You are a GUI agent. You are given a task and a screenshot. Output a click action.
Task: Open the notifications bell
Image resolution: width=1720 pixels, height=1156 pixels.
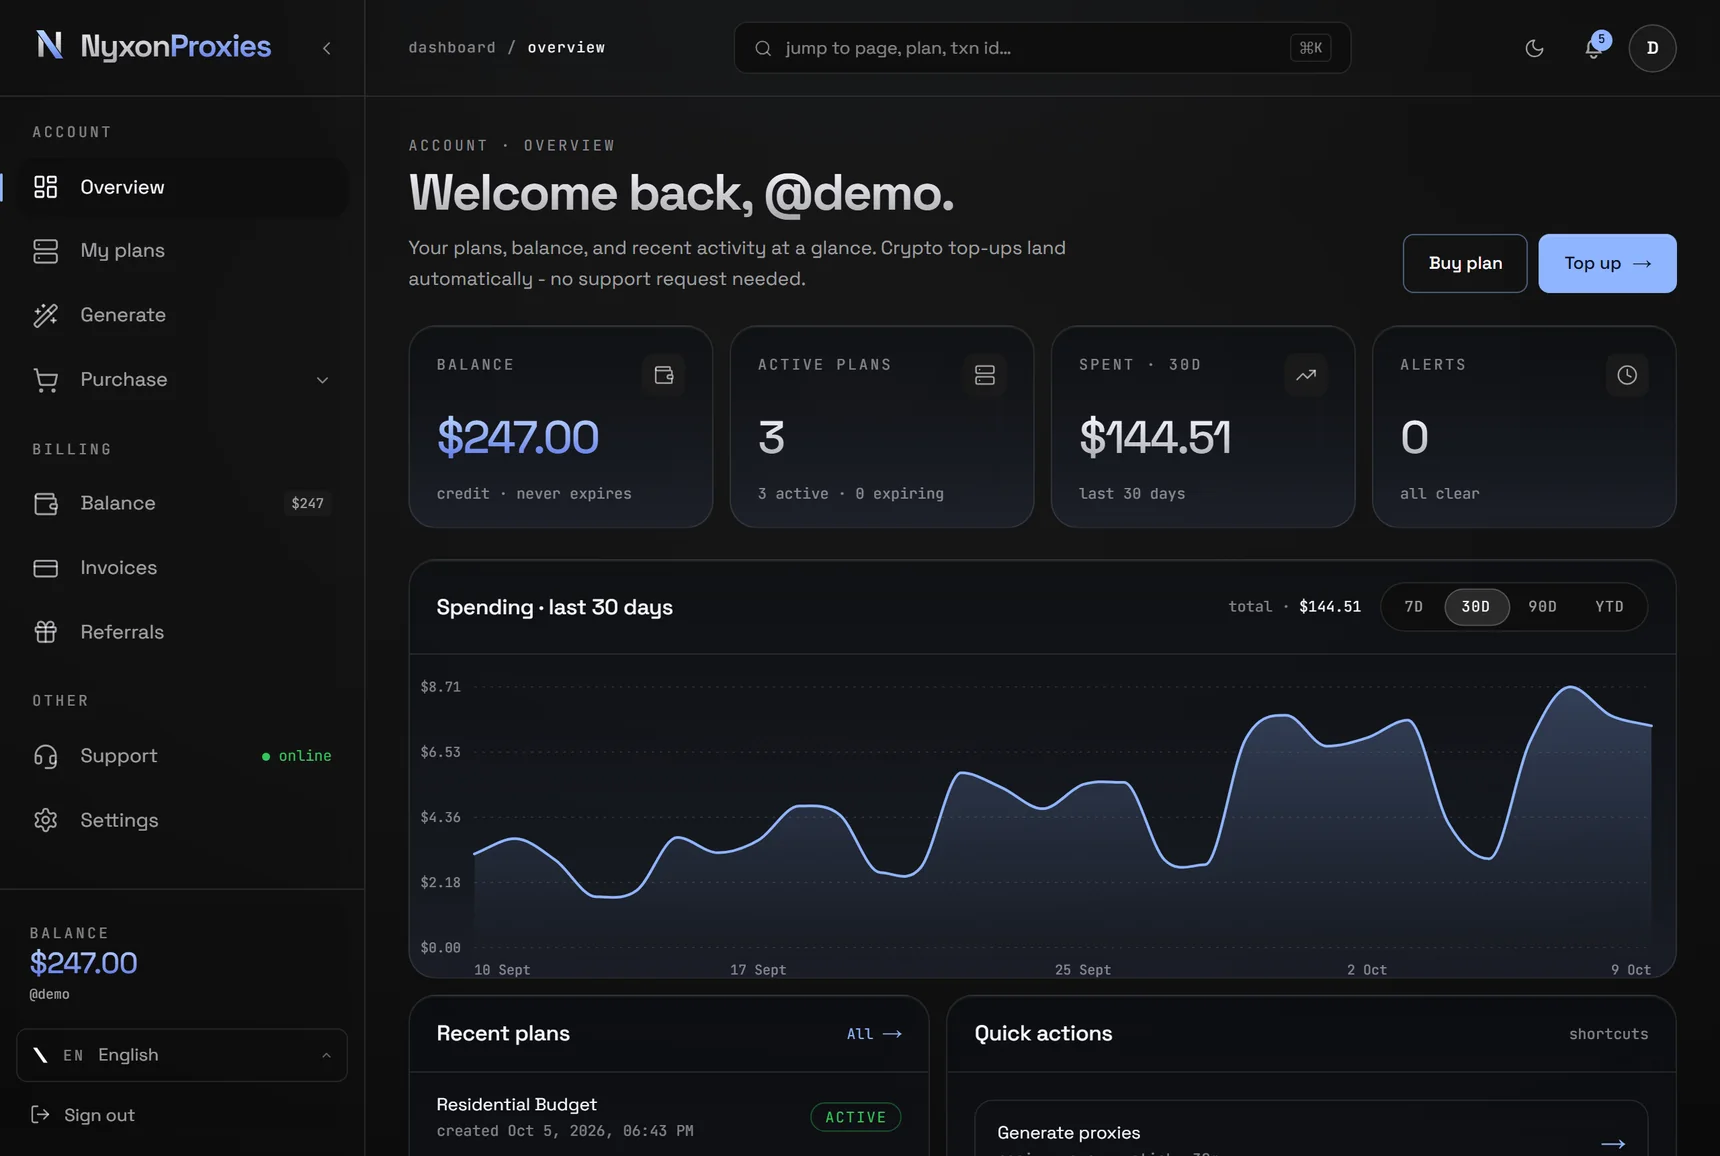click(1594, 48)
